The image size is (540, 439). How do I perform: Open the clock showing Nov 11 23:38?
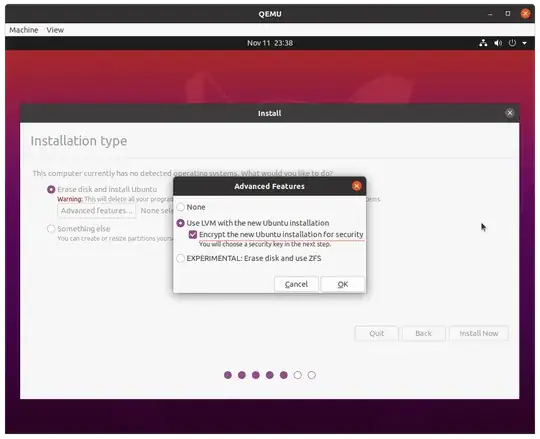tap(270, 43)
